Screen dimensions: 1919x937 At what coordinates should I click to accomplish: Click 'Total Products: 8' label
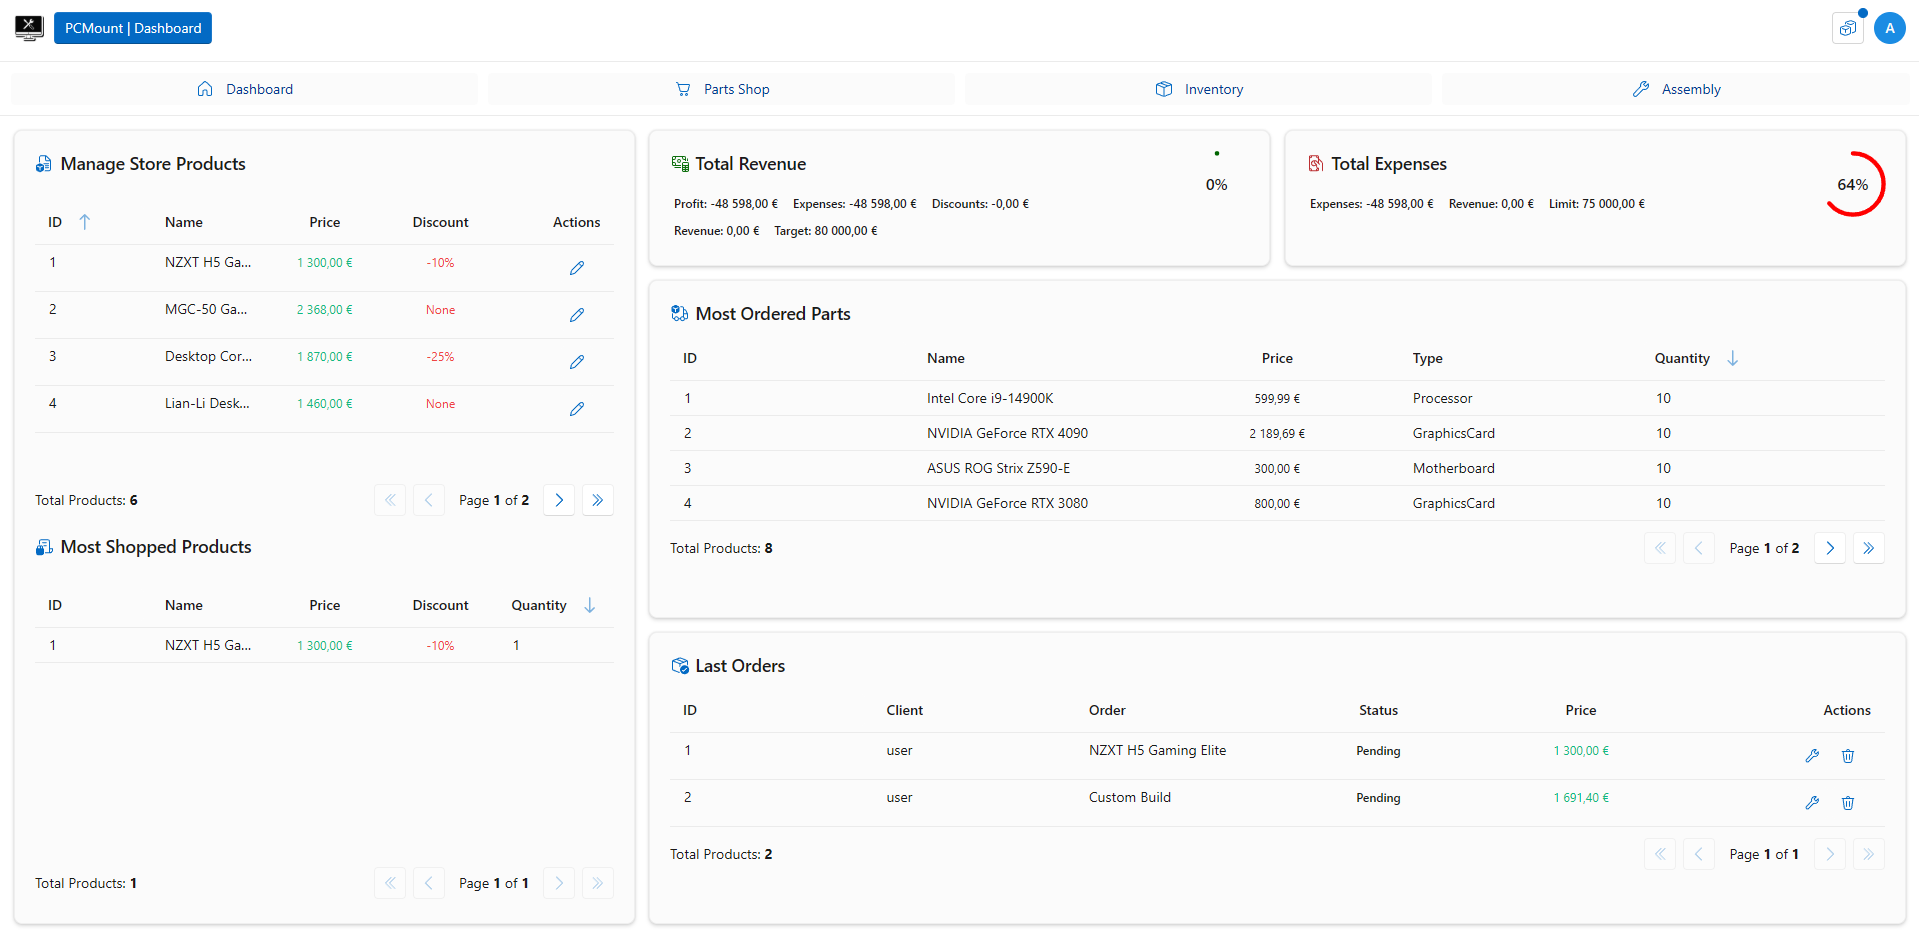[x=721, y=548]
